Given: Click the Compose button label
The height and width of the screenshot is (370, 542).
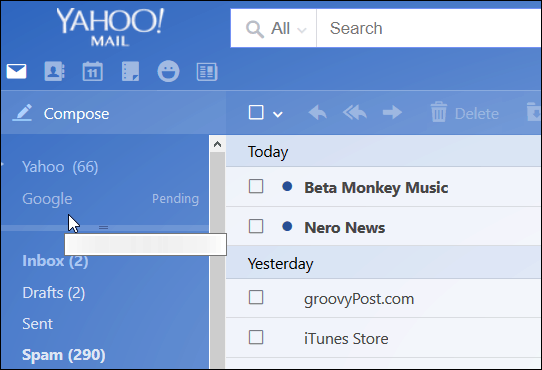Looking at the screenshot, I should (76, 114).
